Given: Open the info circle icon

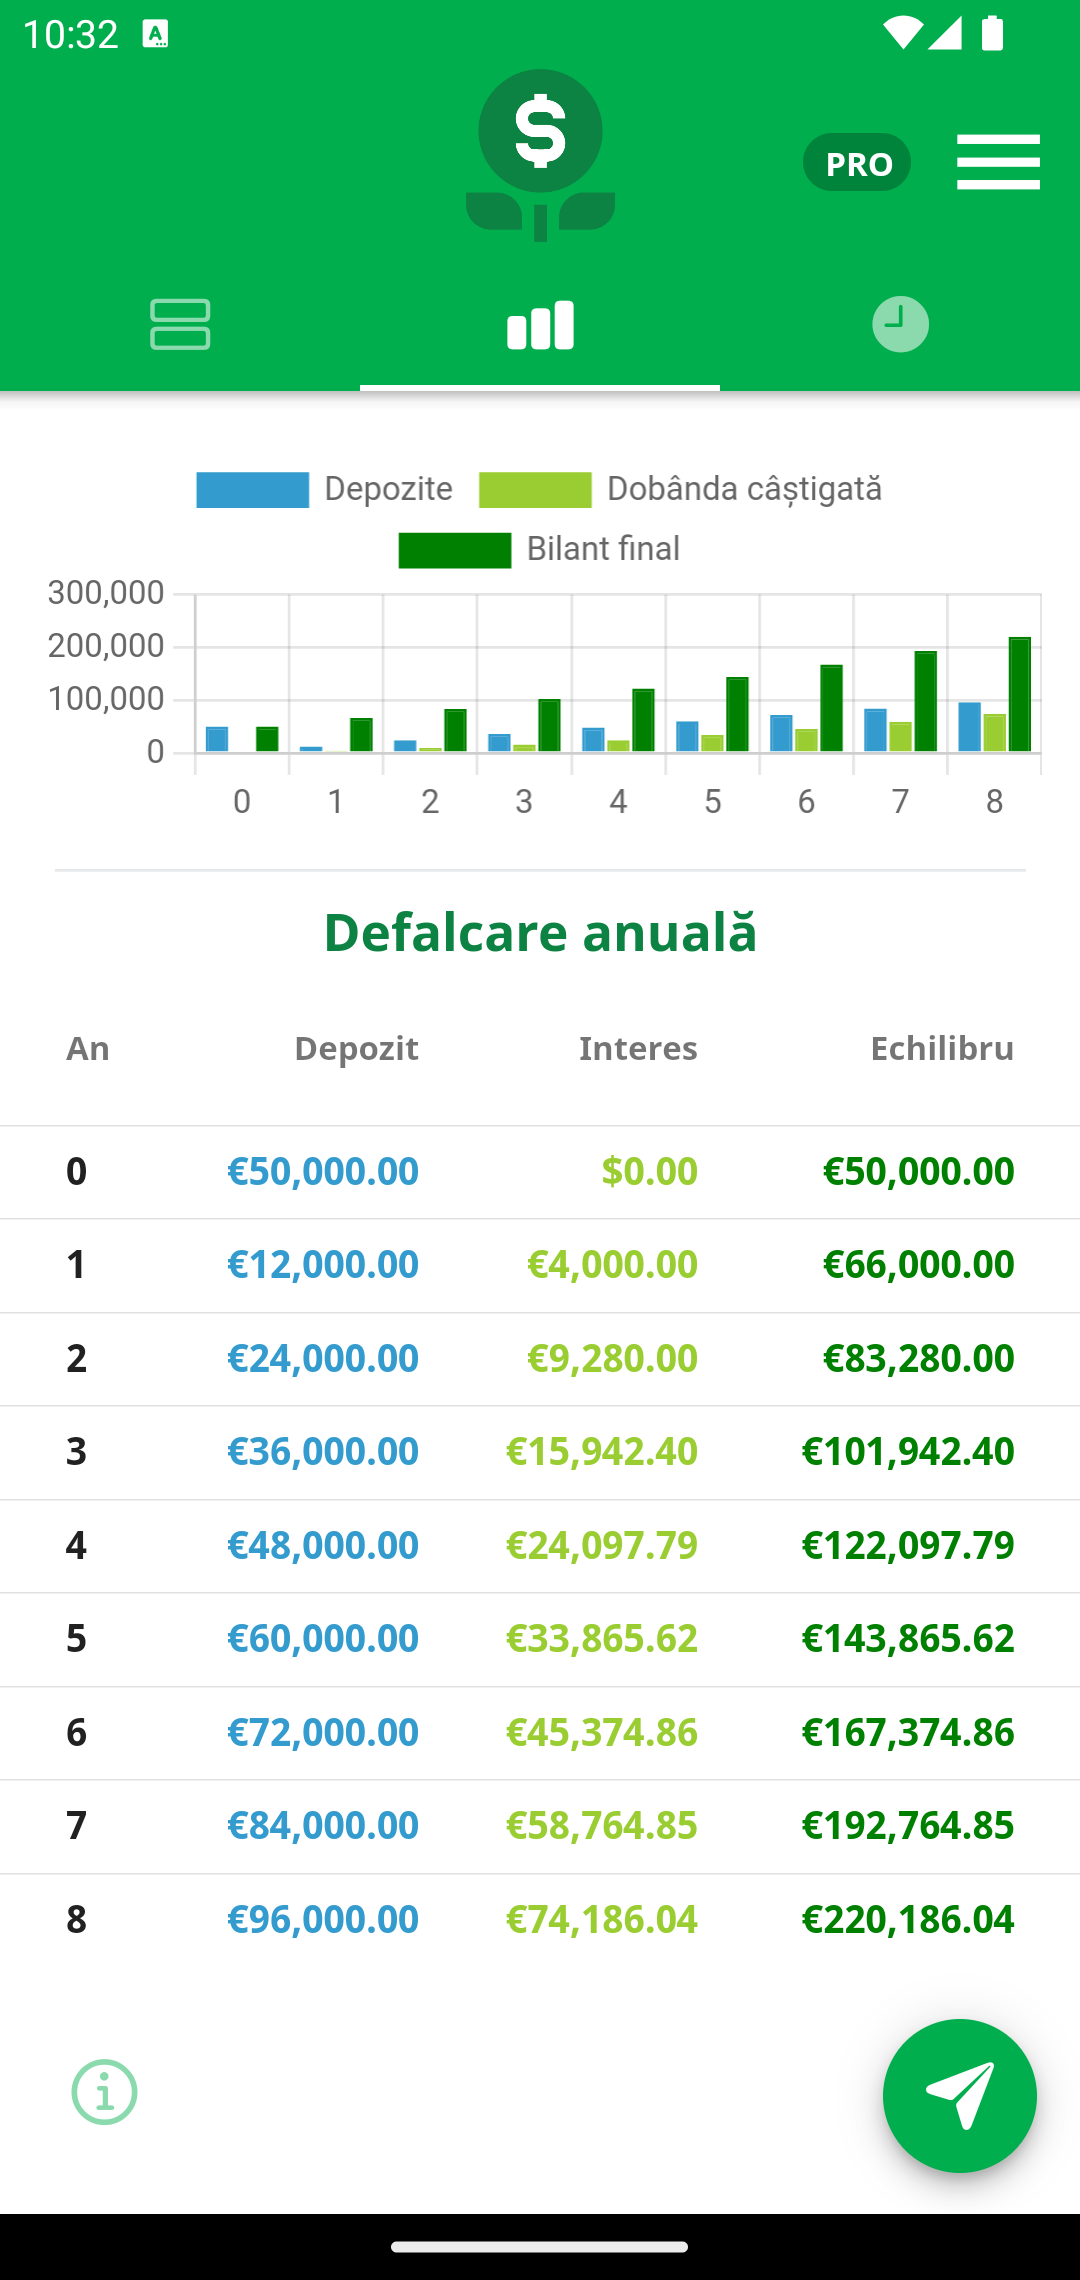Looking at the screenshot, I should pyautogui.click(x=104, y=2092).
